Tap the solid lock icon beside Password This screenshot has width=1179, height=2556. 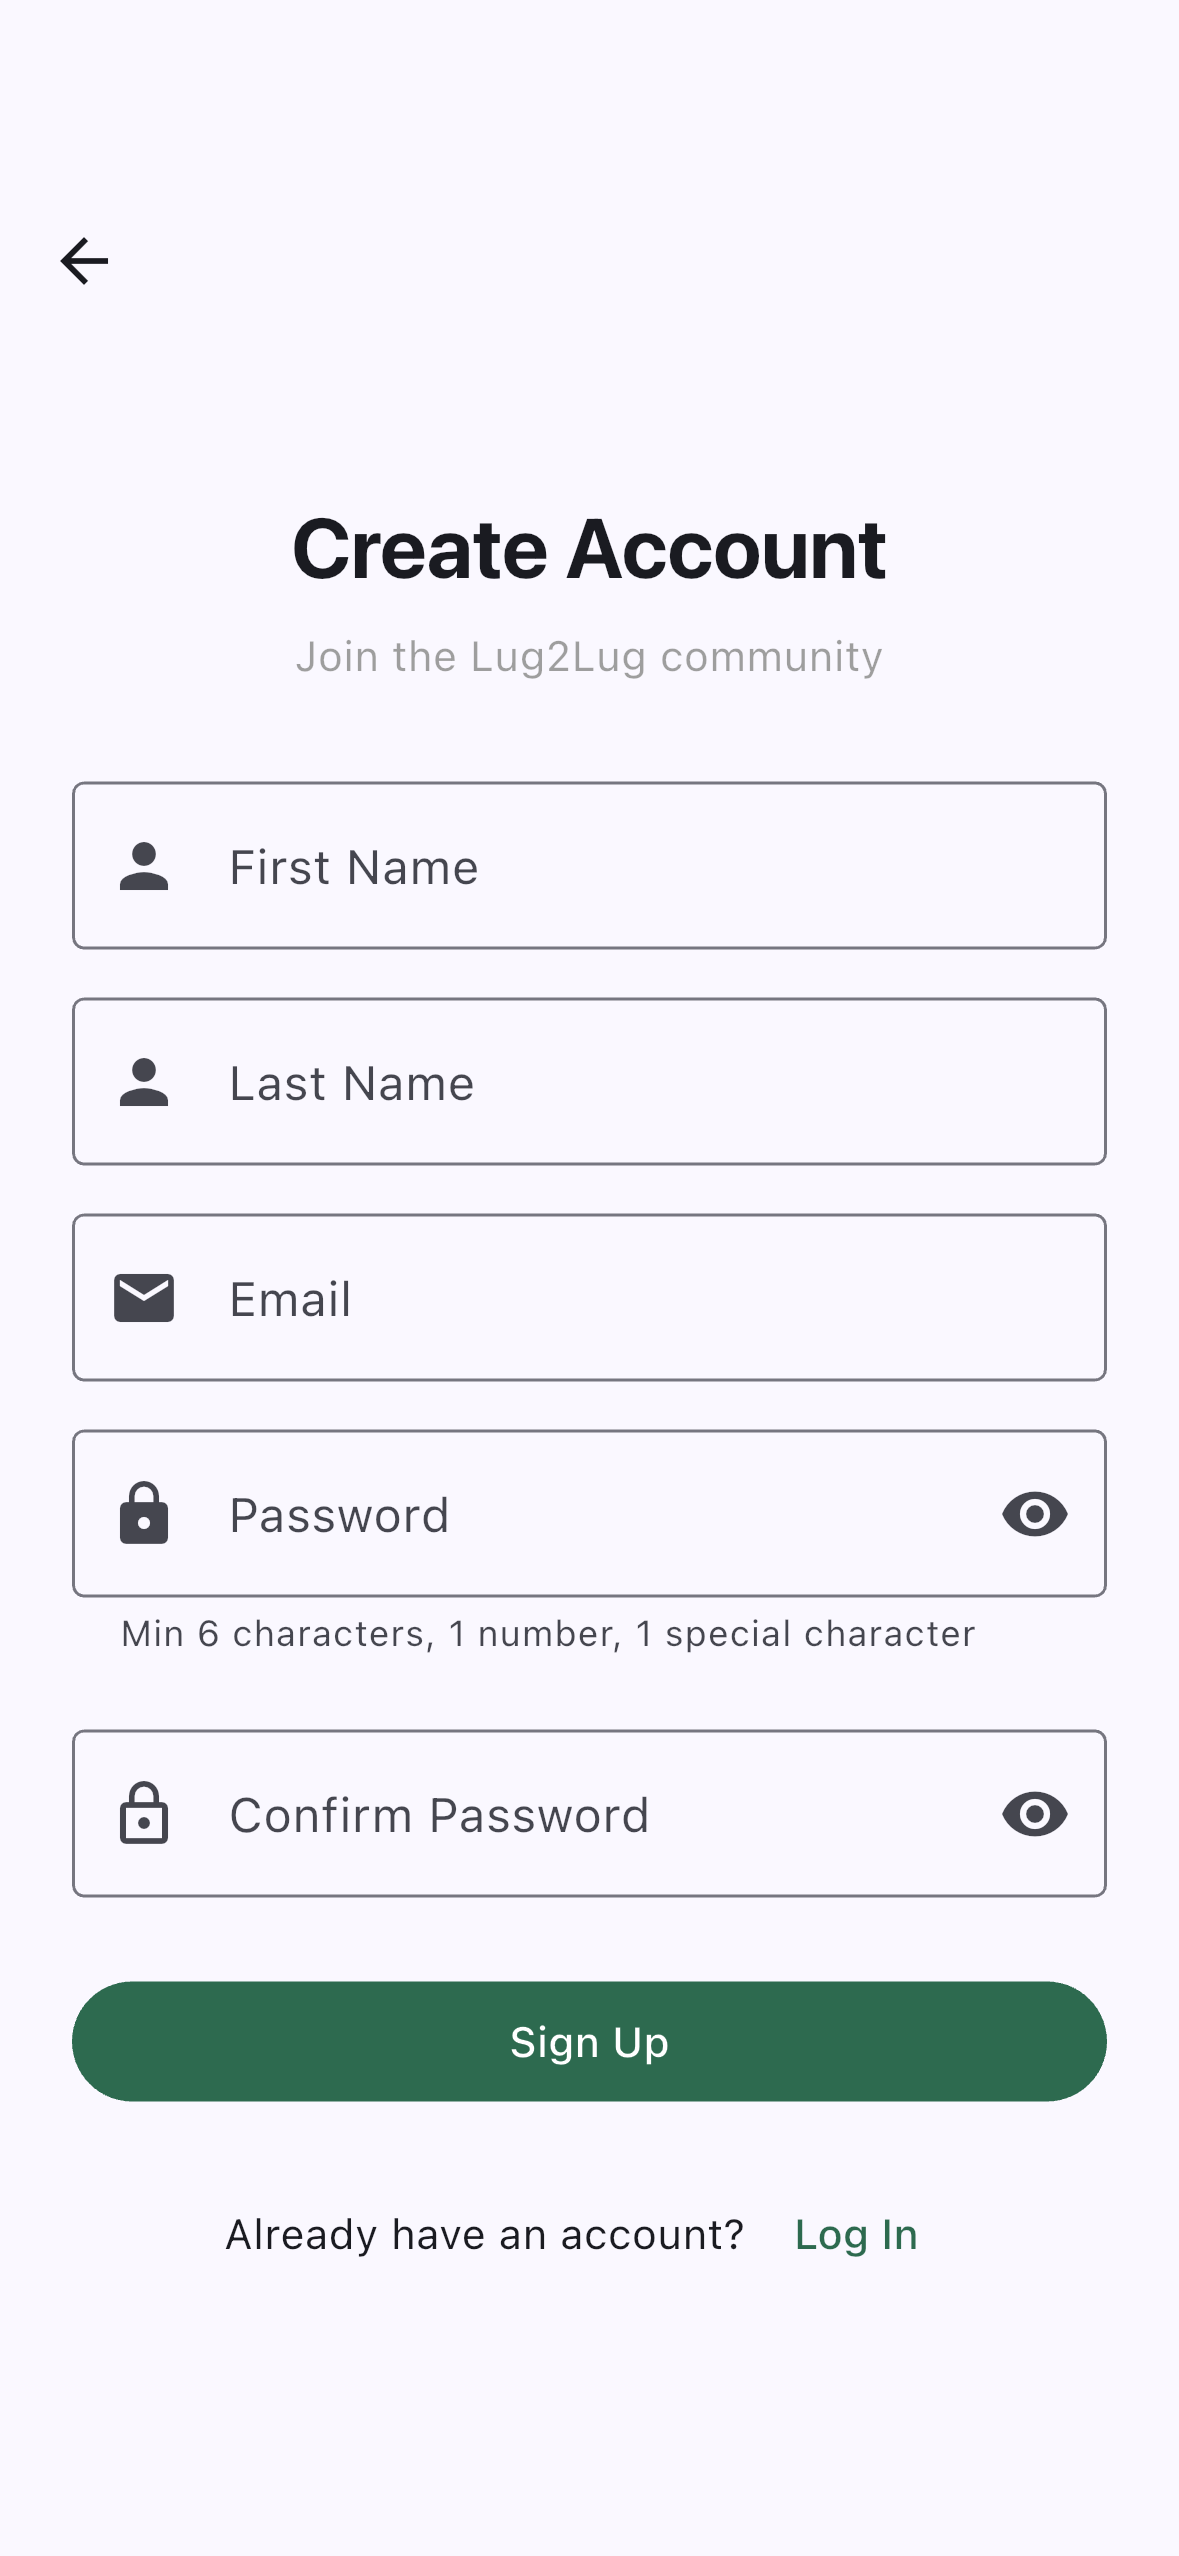pyautogui.click(x=144, y=1513)
